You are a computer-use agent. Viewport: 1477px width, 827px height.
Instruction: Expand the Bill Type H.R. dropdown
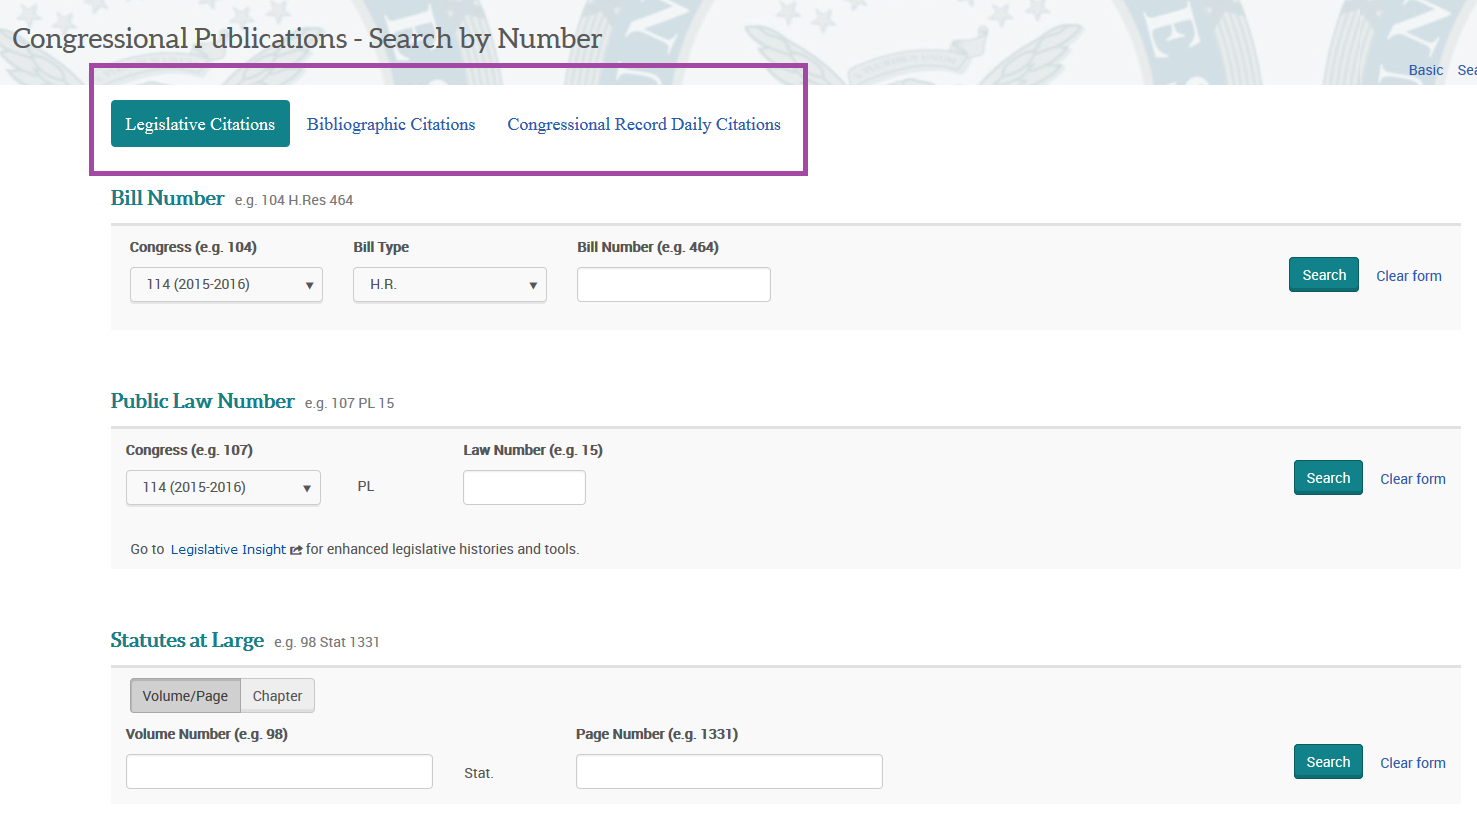click(x=450, y=285)
